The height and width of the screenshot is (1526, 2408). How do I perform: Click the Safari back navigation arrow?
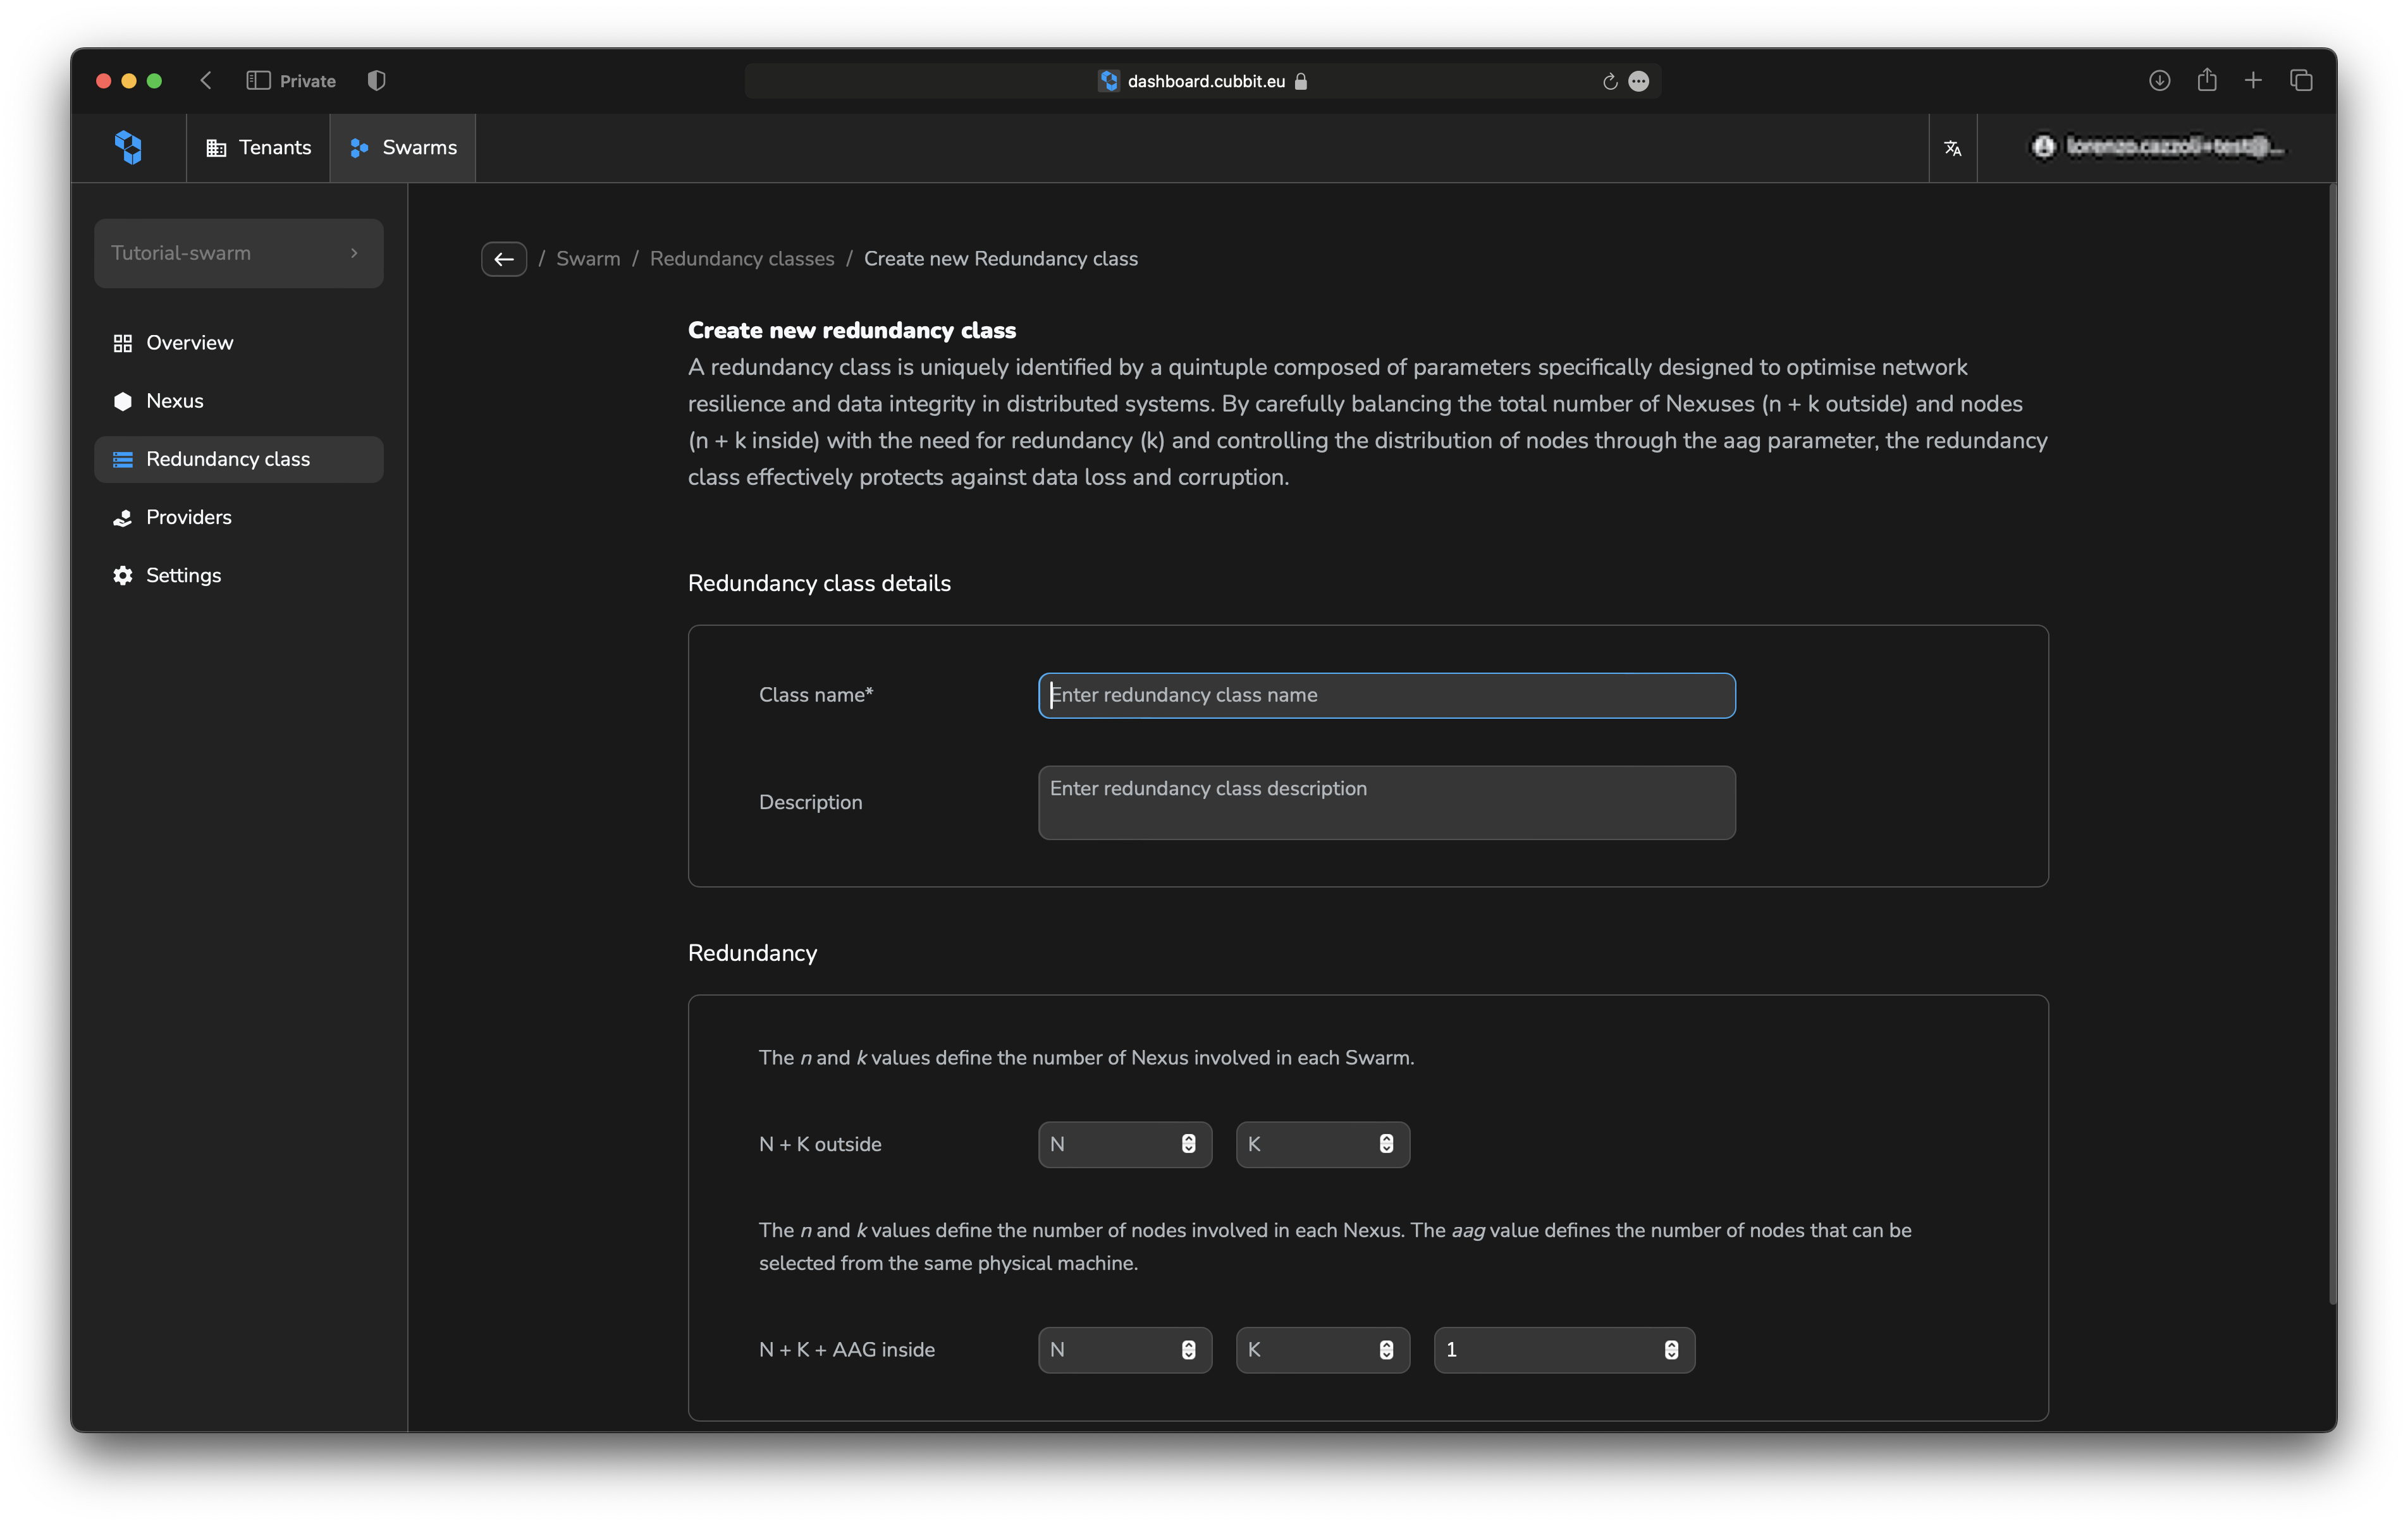pos(206,81)
